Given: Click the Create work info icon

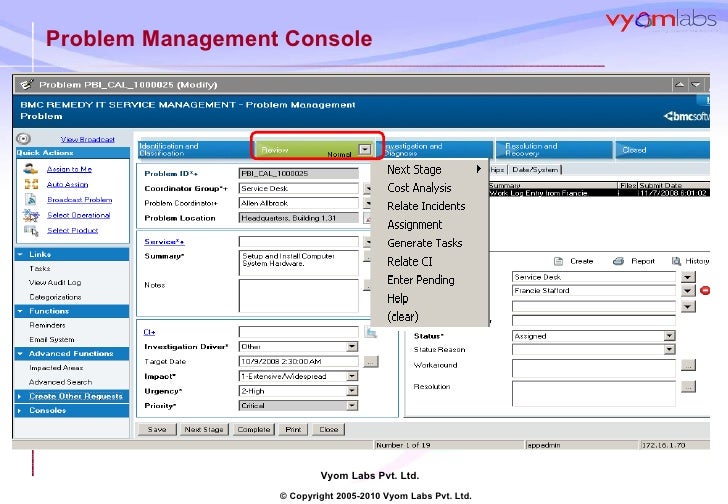Looking at the screenshot, I should (x=559, y=261).
